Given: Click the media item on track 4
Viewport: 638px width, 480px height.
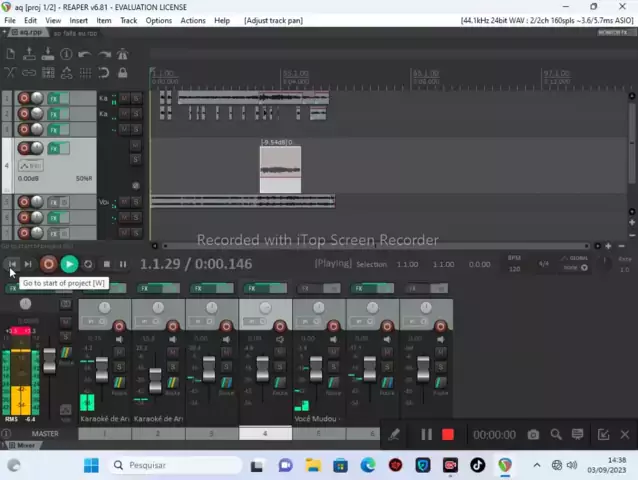Looking at the screenshot, I should click(280, 170).
